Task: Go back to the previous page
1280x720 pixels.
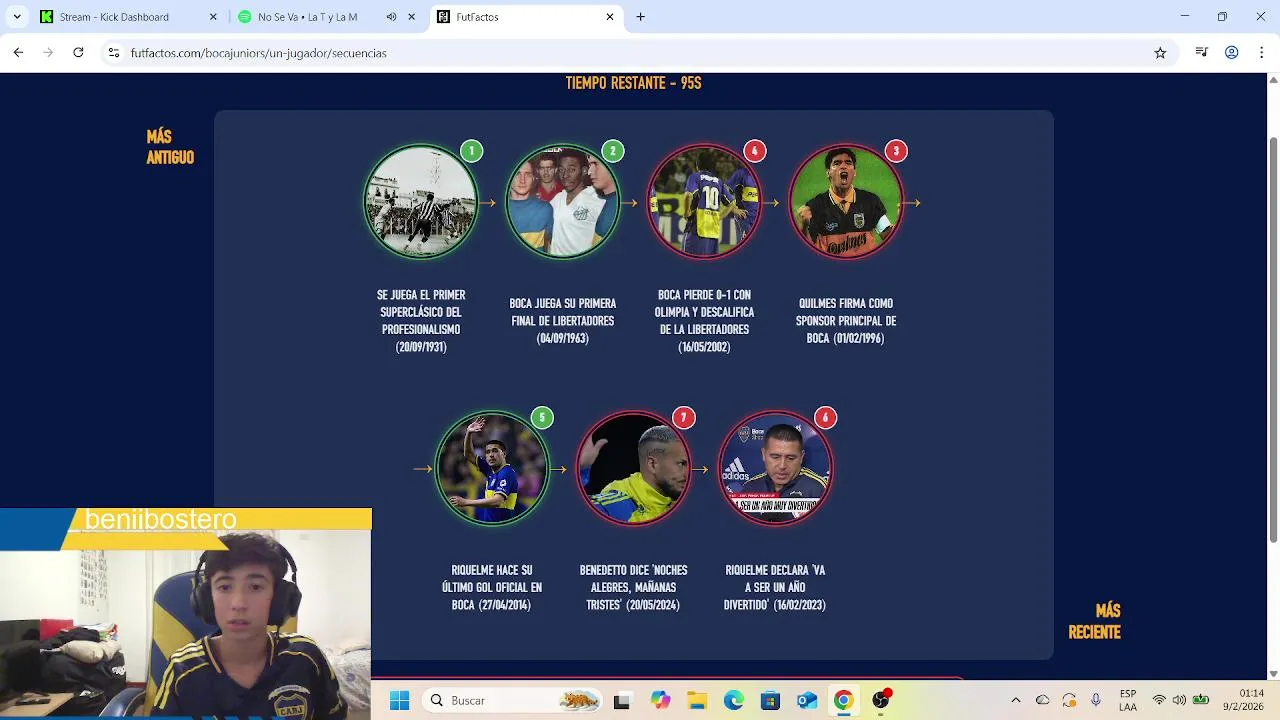Action: click(18, 53)
